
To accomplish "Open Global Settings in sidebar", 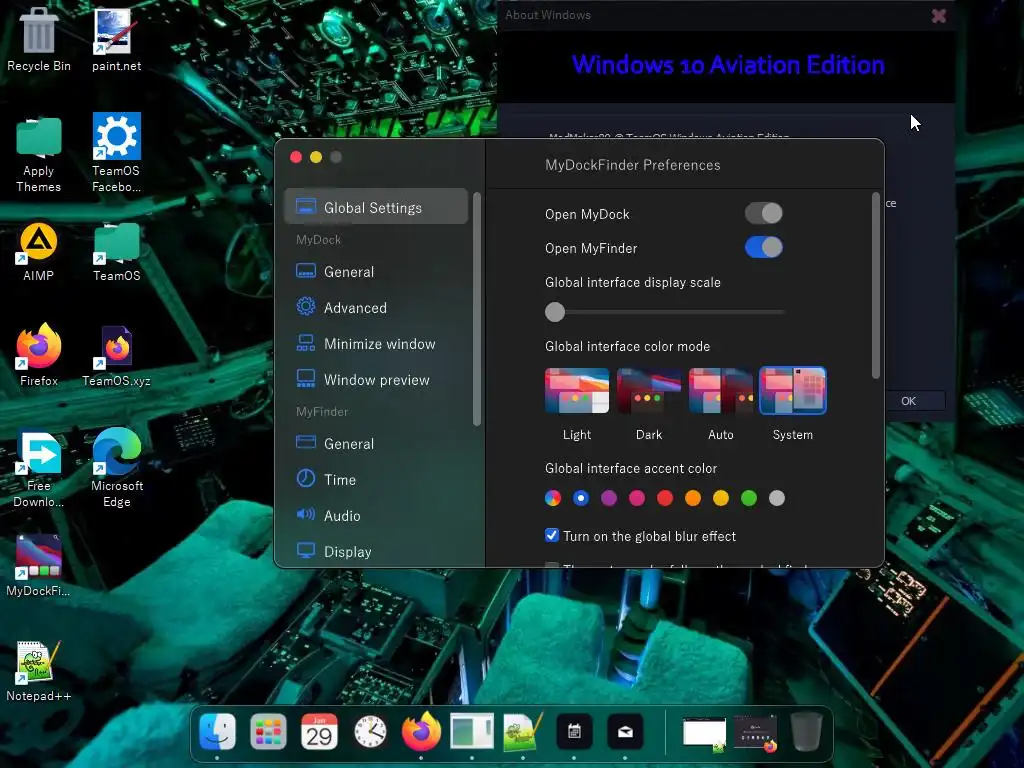I will pos(376,207).
